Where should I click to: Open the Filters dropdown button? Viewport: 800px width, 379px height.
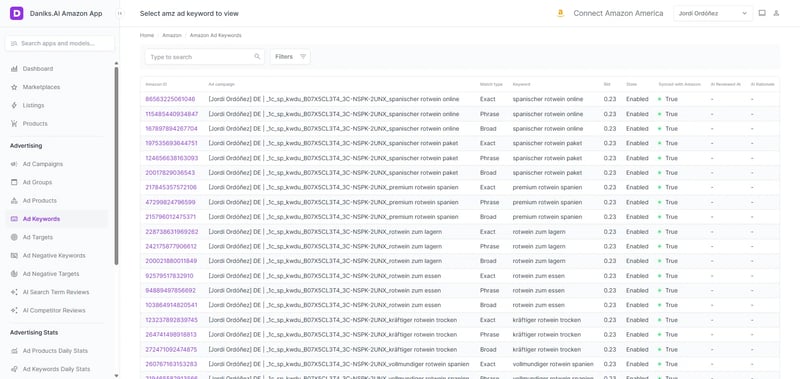(290, 57)
